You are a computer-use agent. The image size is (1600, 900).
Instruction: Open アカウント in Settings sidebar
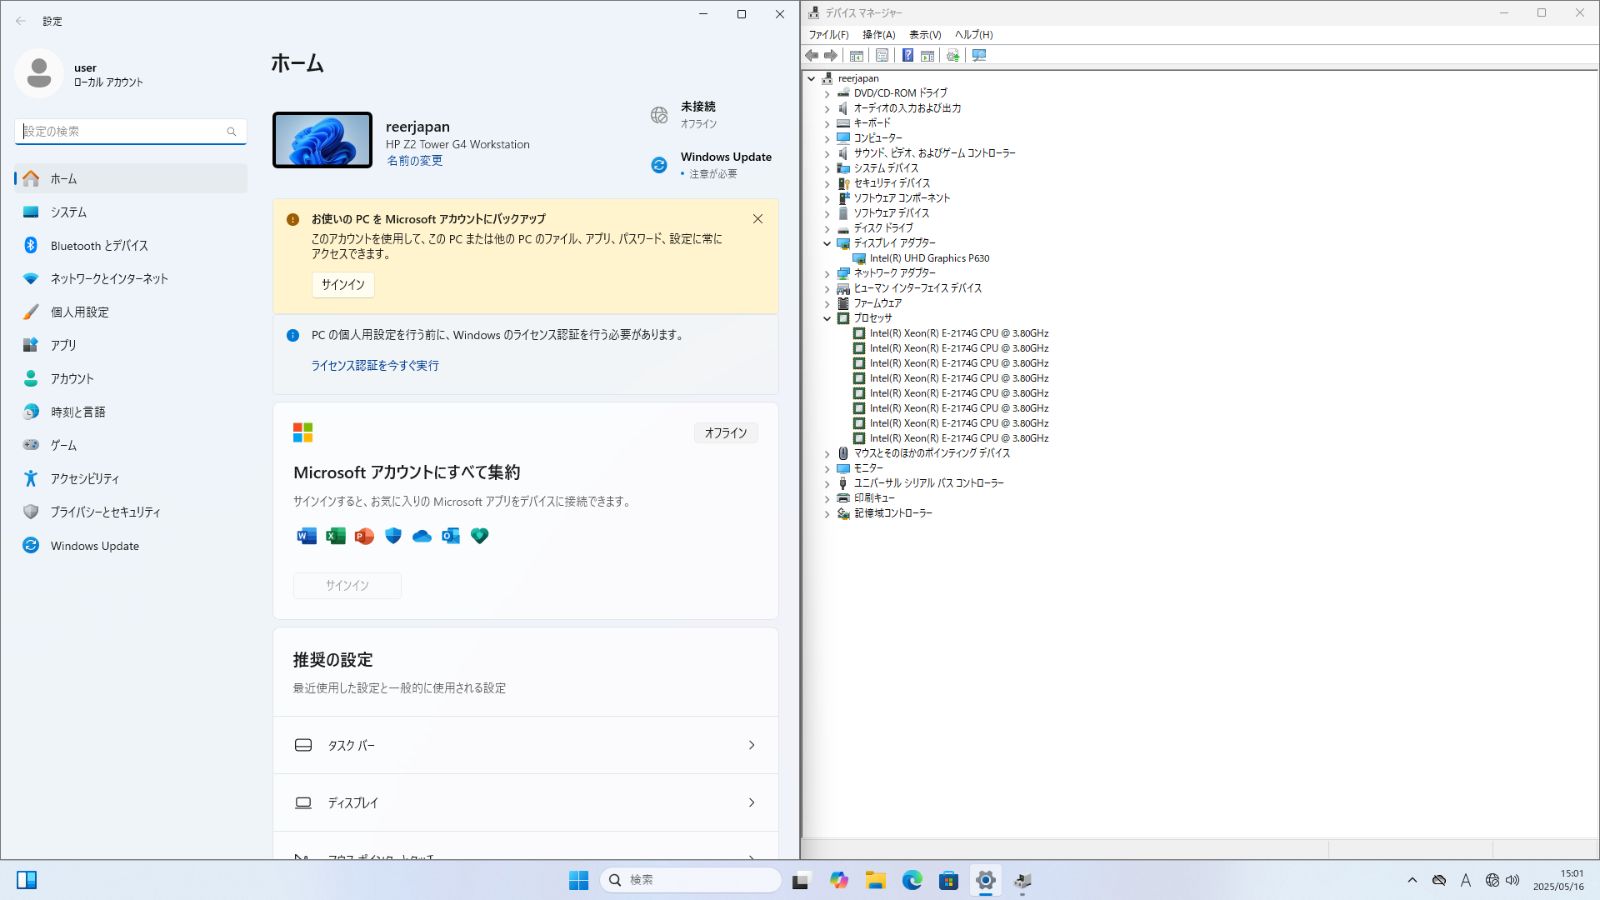[x=131, y=379]
